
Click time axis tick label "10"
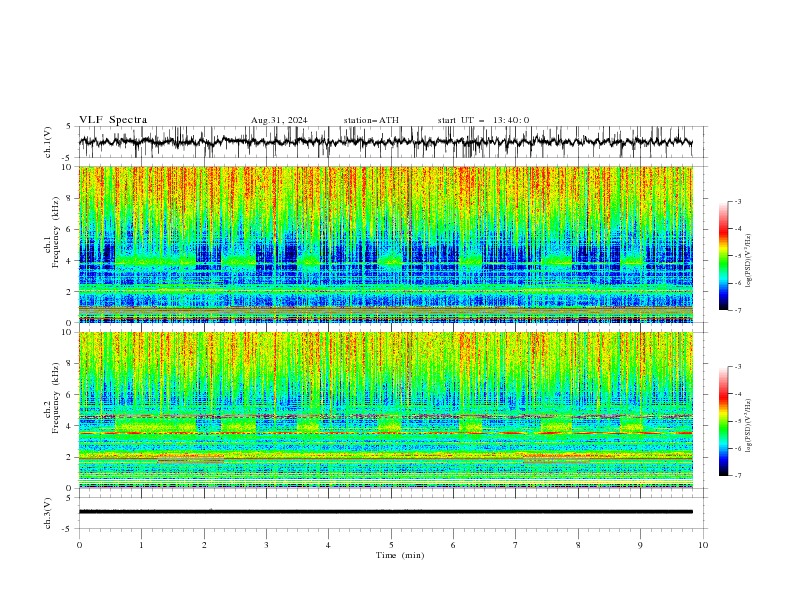pos(703,545)
